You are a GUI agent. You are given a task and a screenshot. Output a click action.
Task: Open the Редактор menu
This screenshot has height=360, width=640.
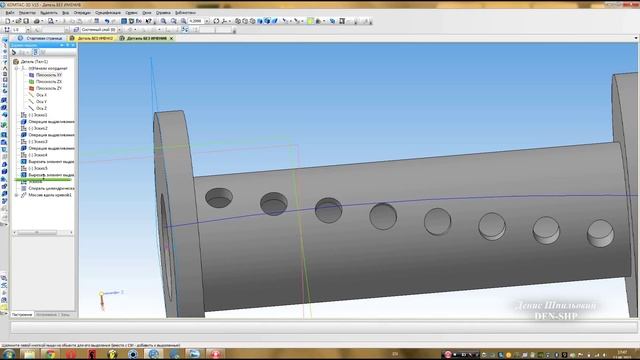pyautogui.click(x=27, y=13)
